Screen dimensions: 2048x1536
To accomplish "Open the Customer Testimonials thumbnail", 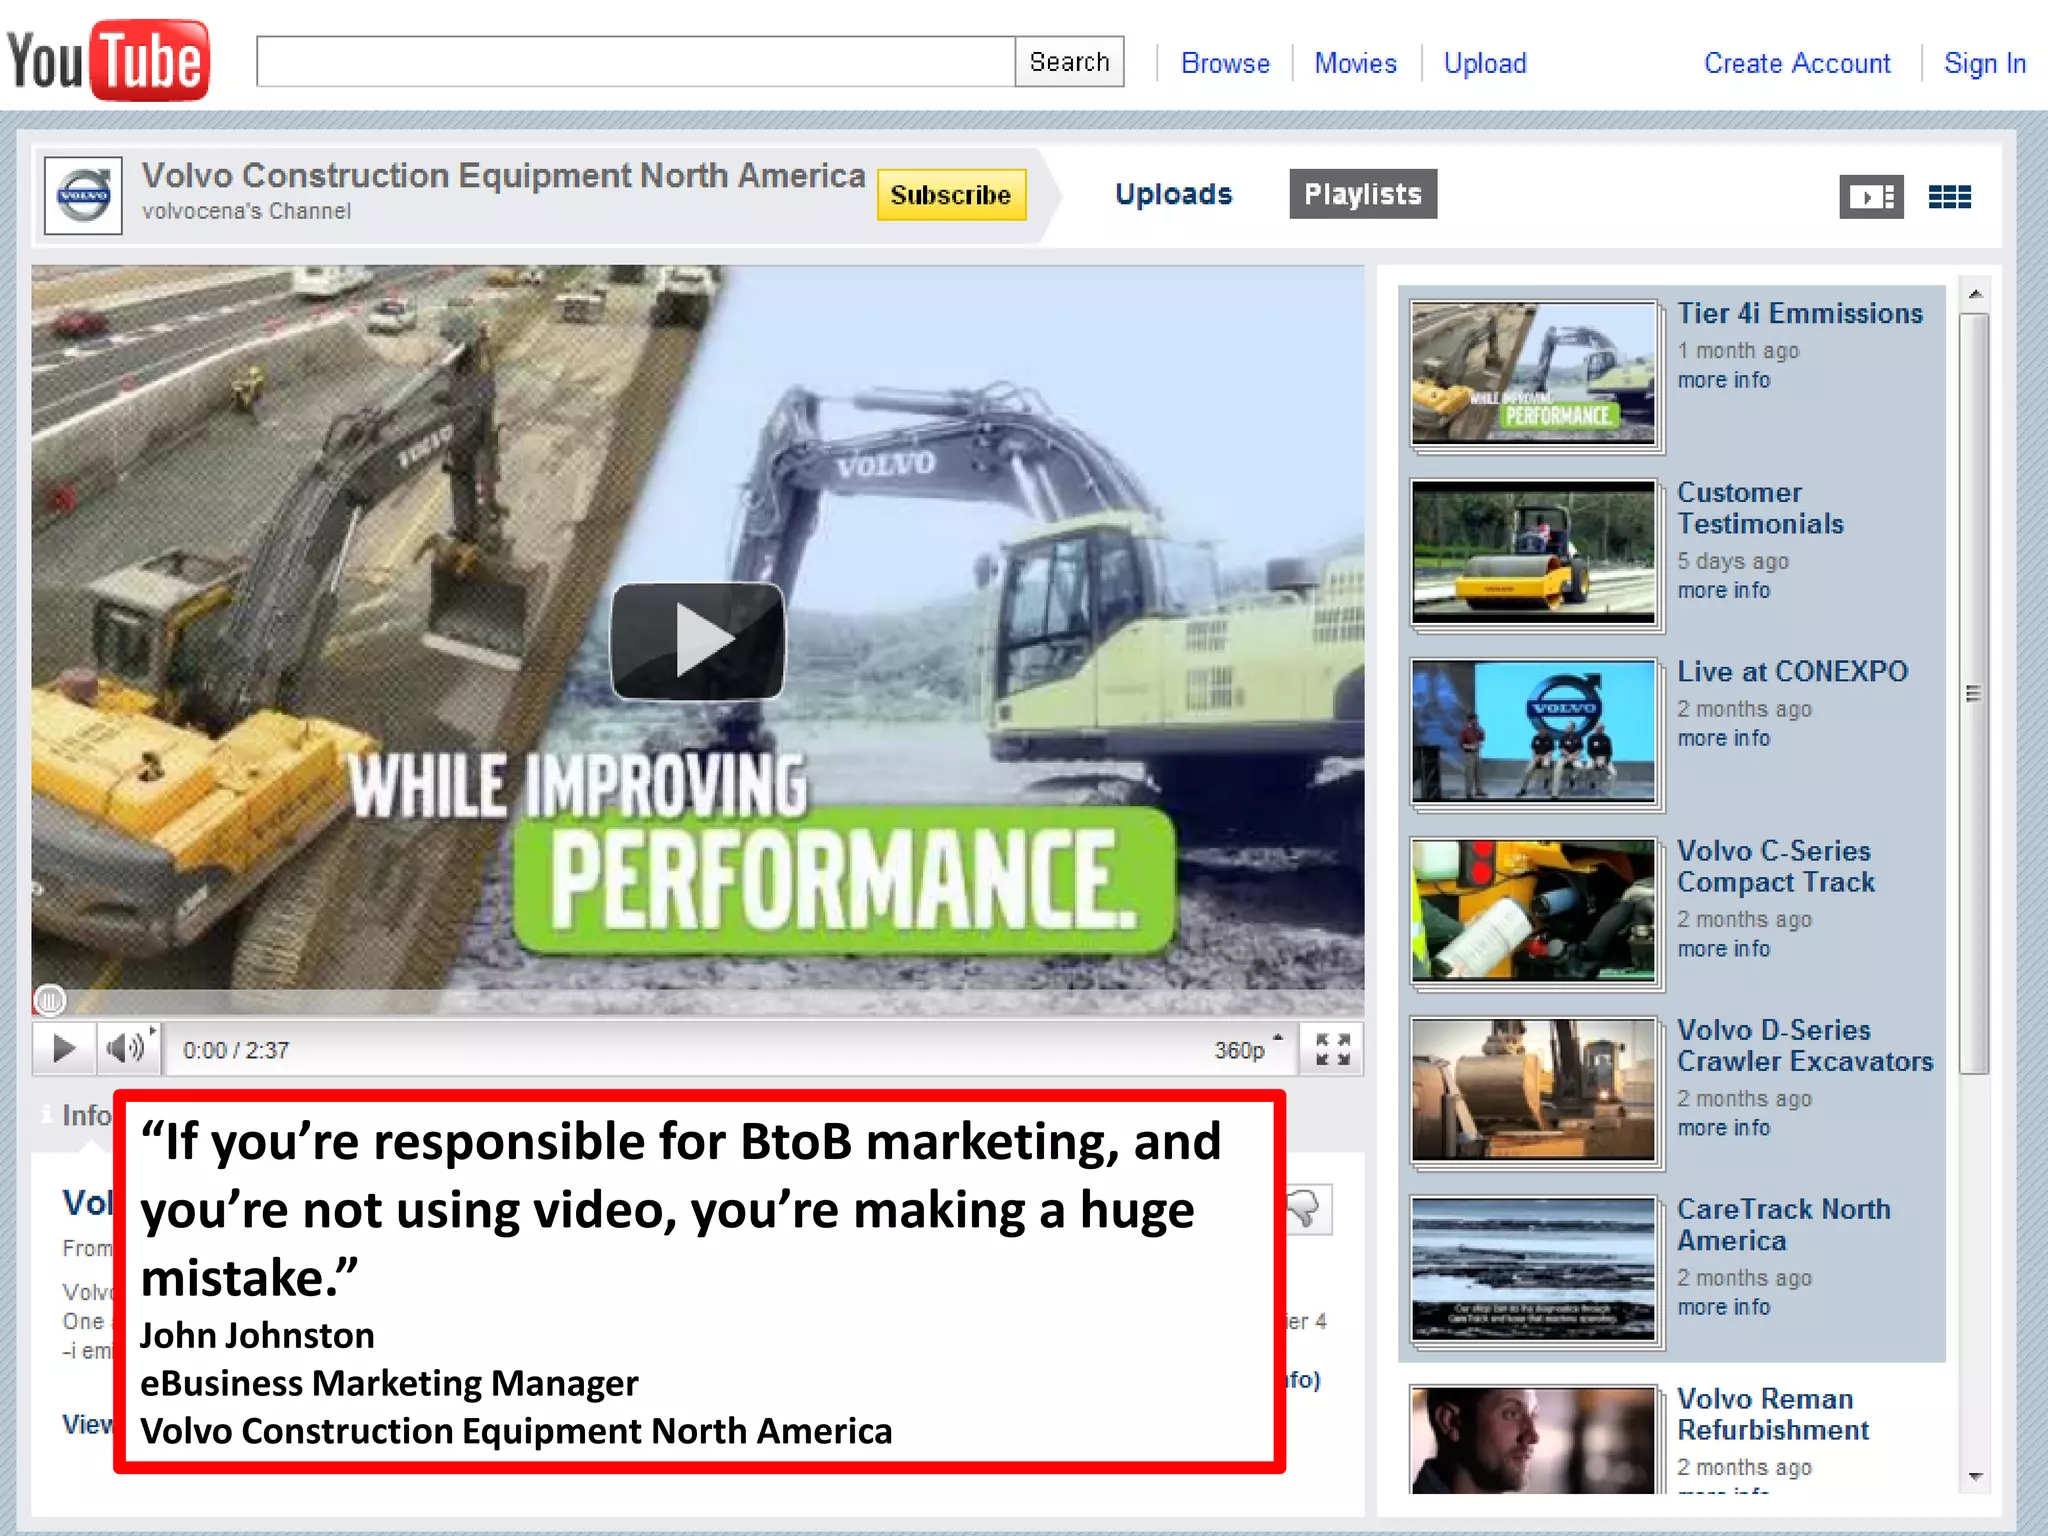I will click(1534, 553).
